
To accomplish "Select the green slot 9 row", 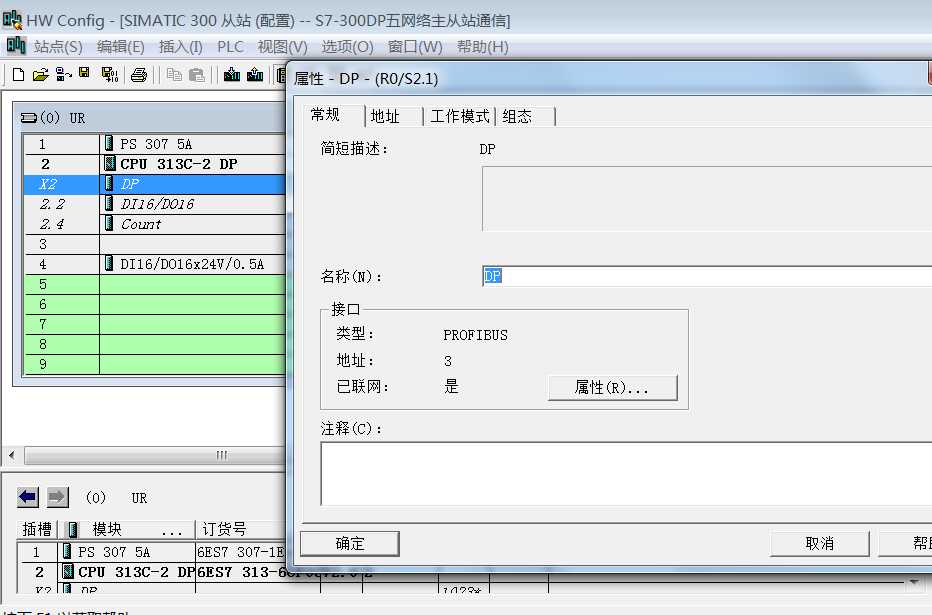I will [x=155, y=364].
